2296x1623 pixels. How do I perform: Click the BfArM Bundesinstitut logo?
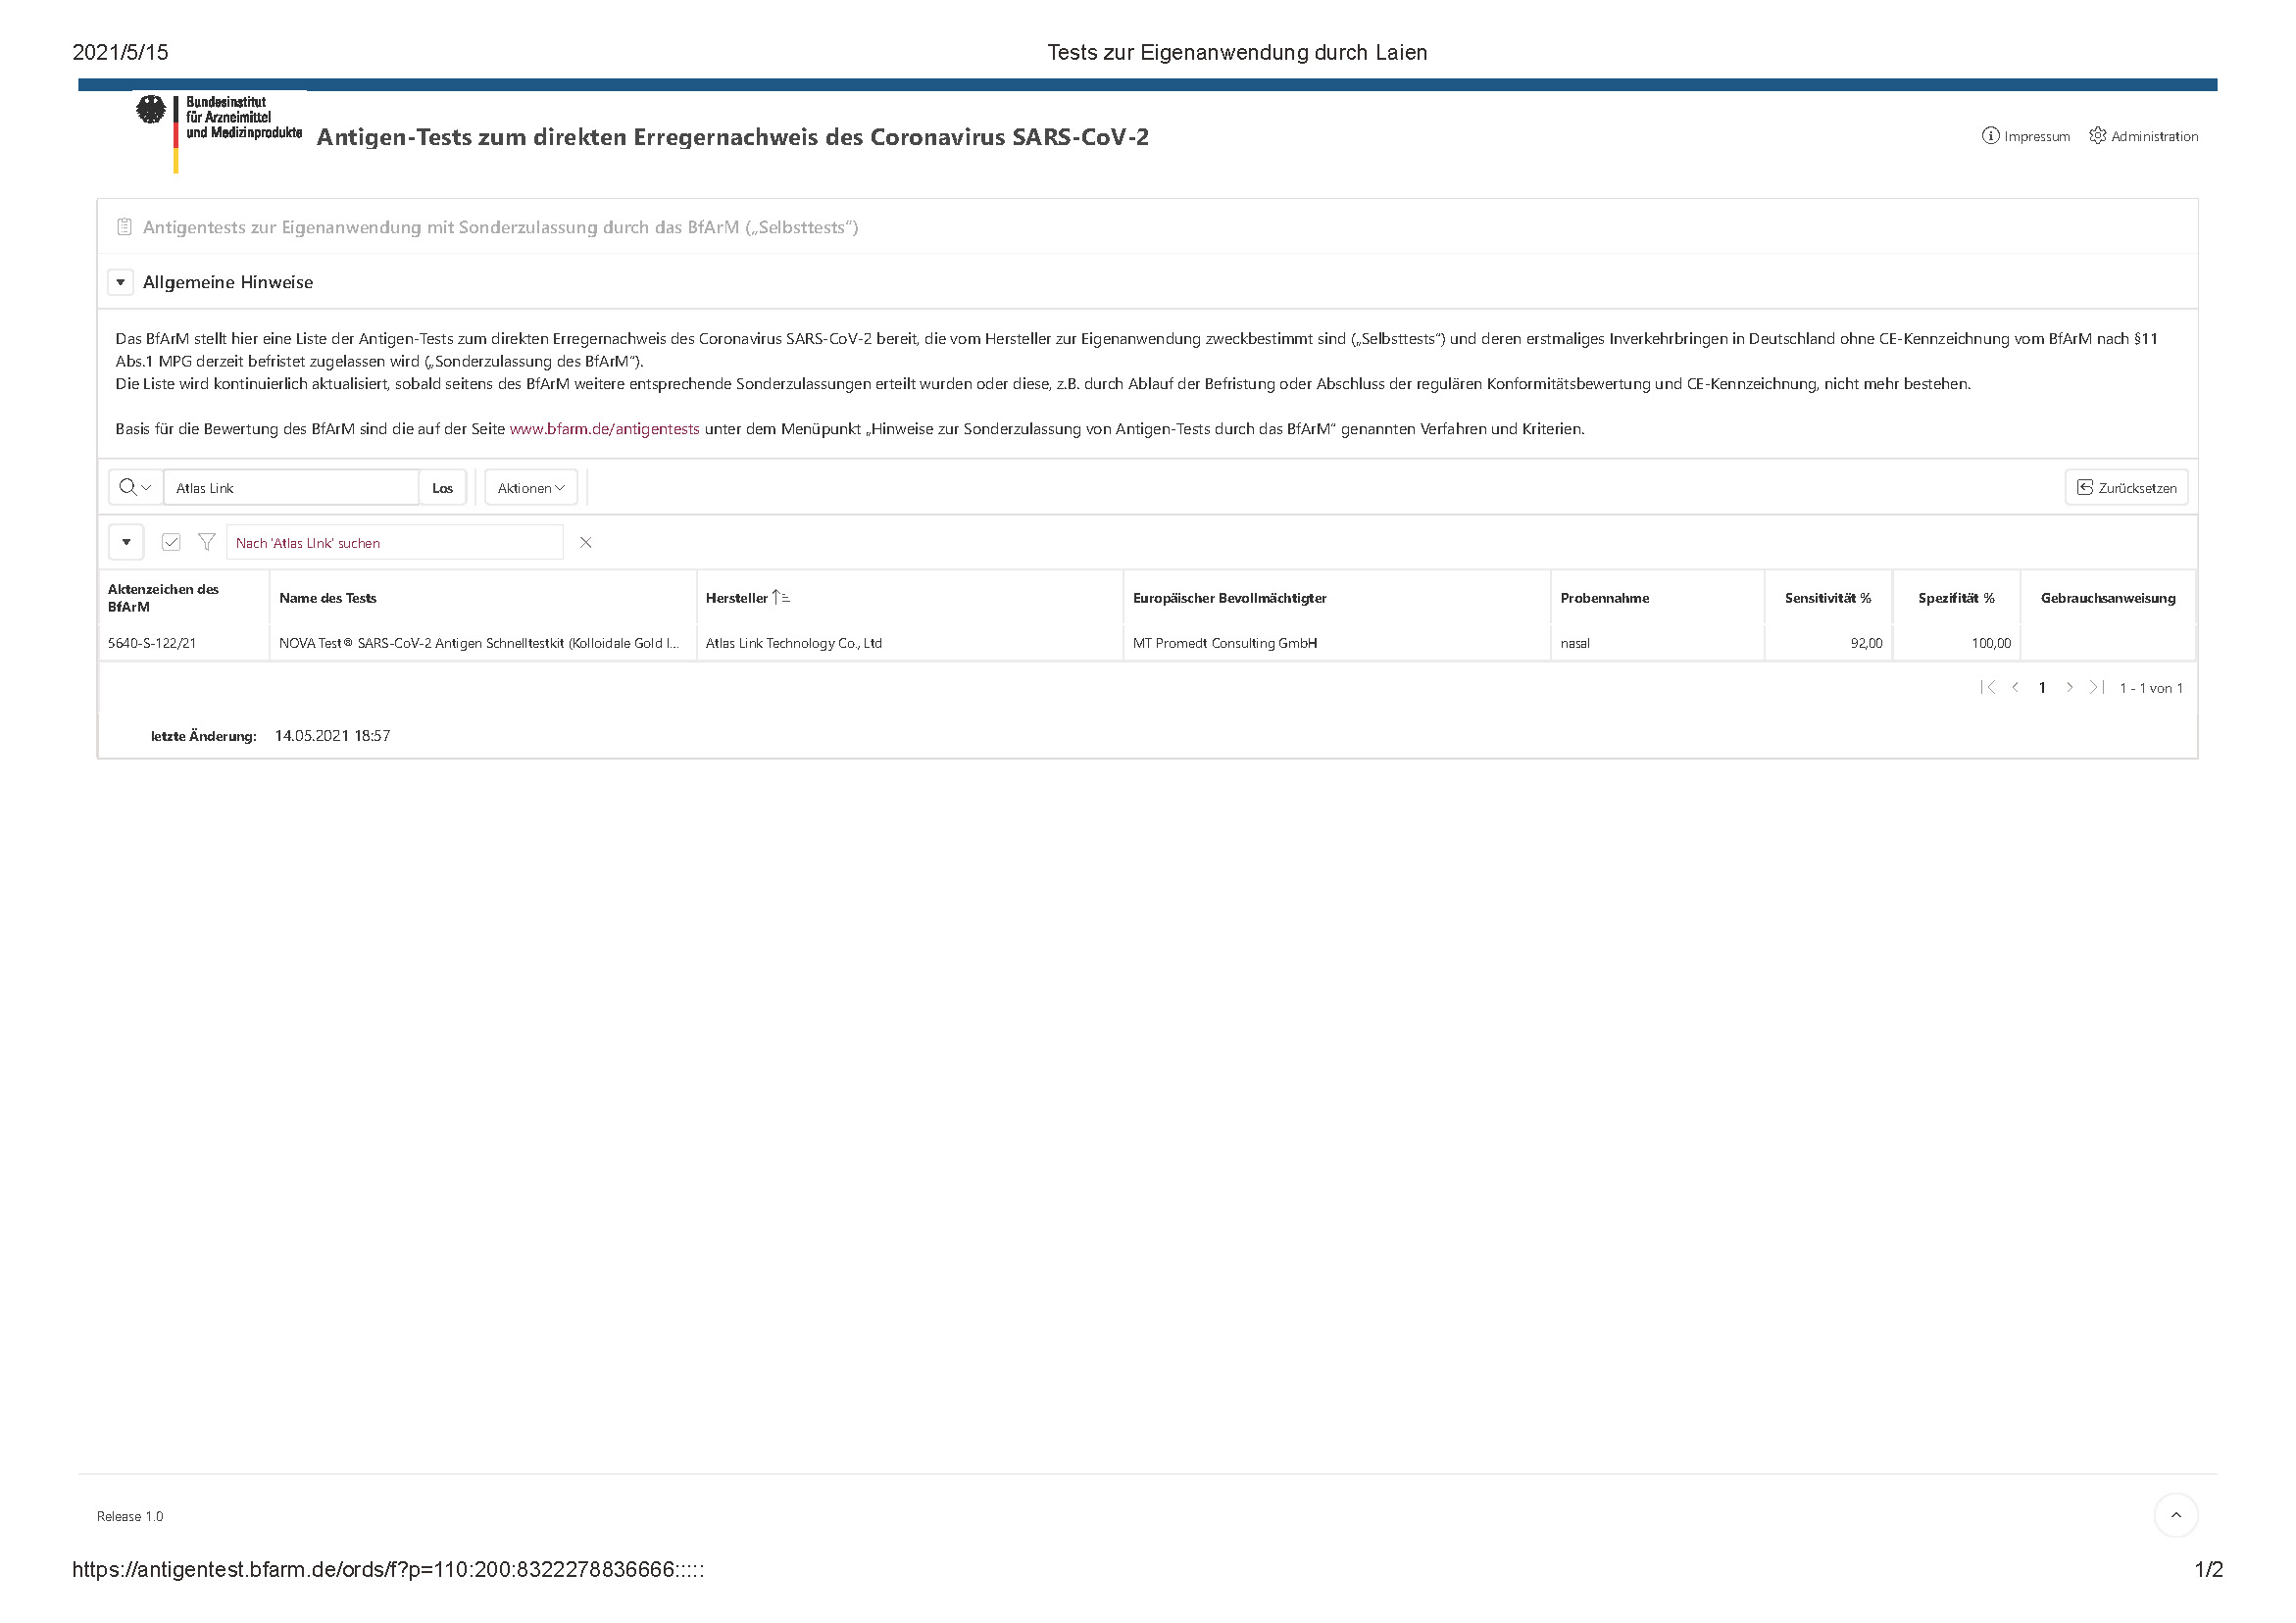[x=219, y=131]
